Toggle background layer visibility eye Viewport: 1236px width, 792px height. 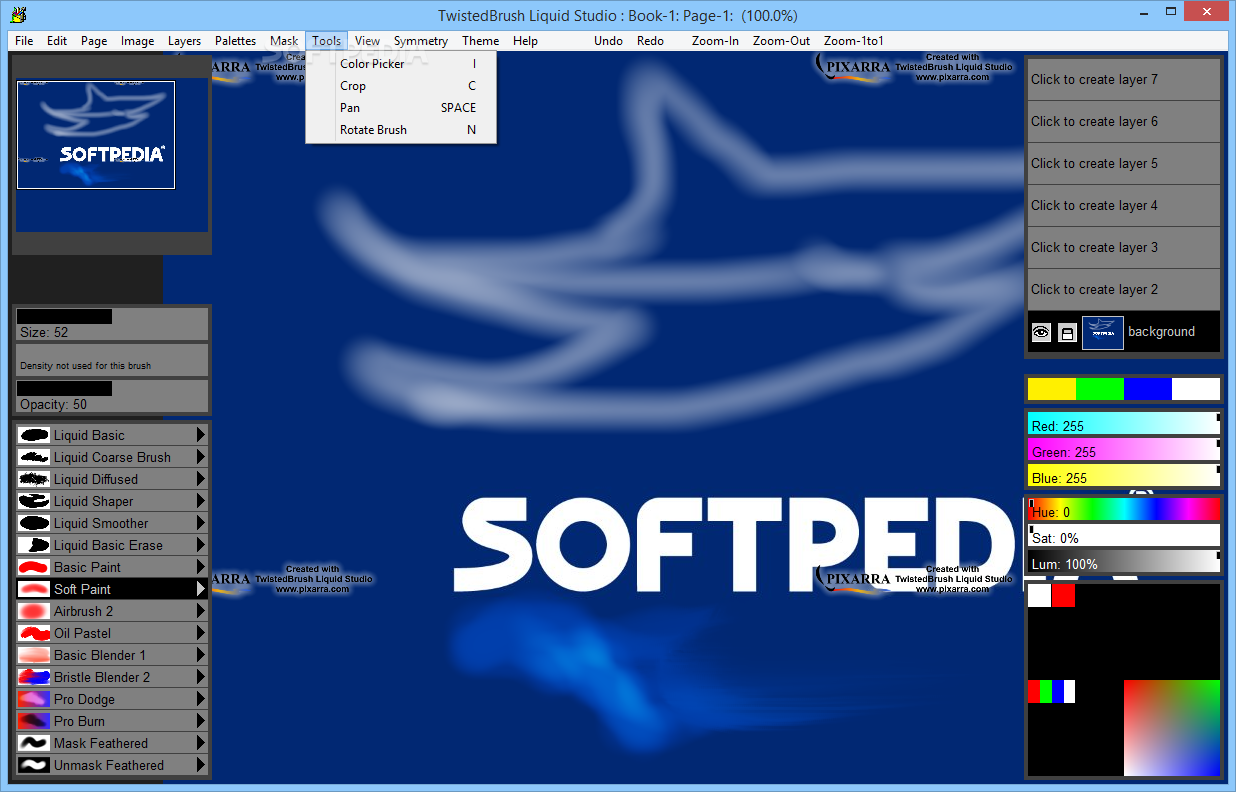(x=1041, y=333)
